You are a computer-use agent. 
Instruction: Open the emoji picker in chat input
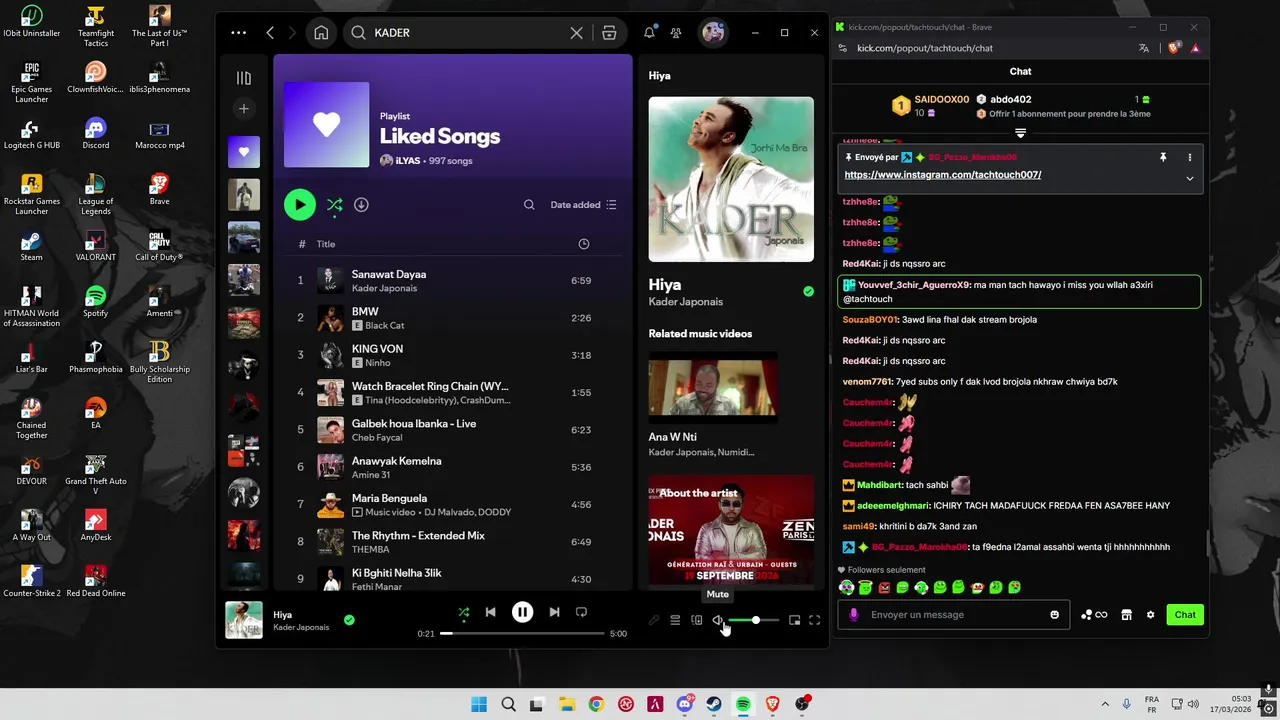point(1054,615)
